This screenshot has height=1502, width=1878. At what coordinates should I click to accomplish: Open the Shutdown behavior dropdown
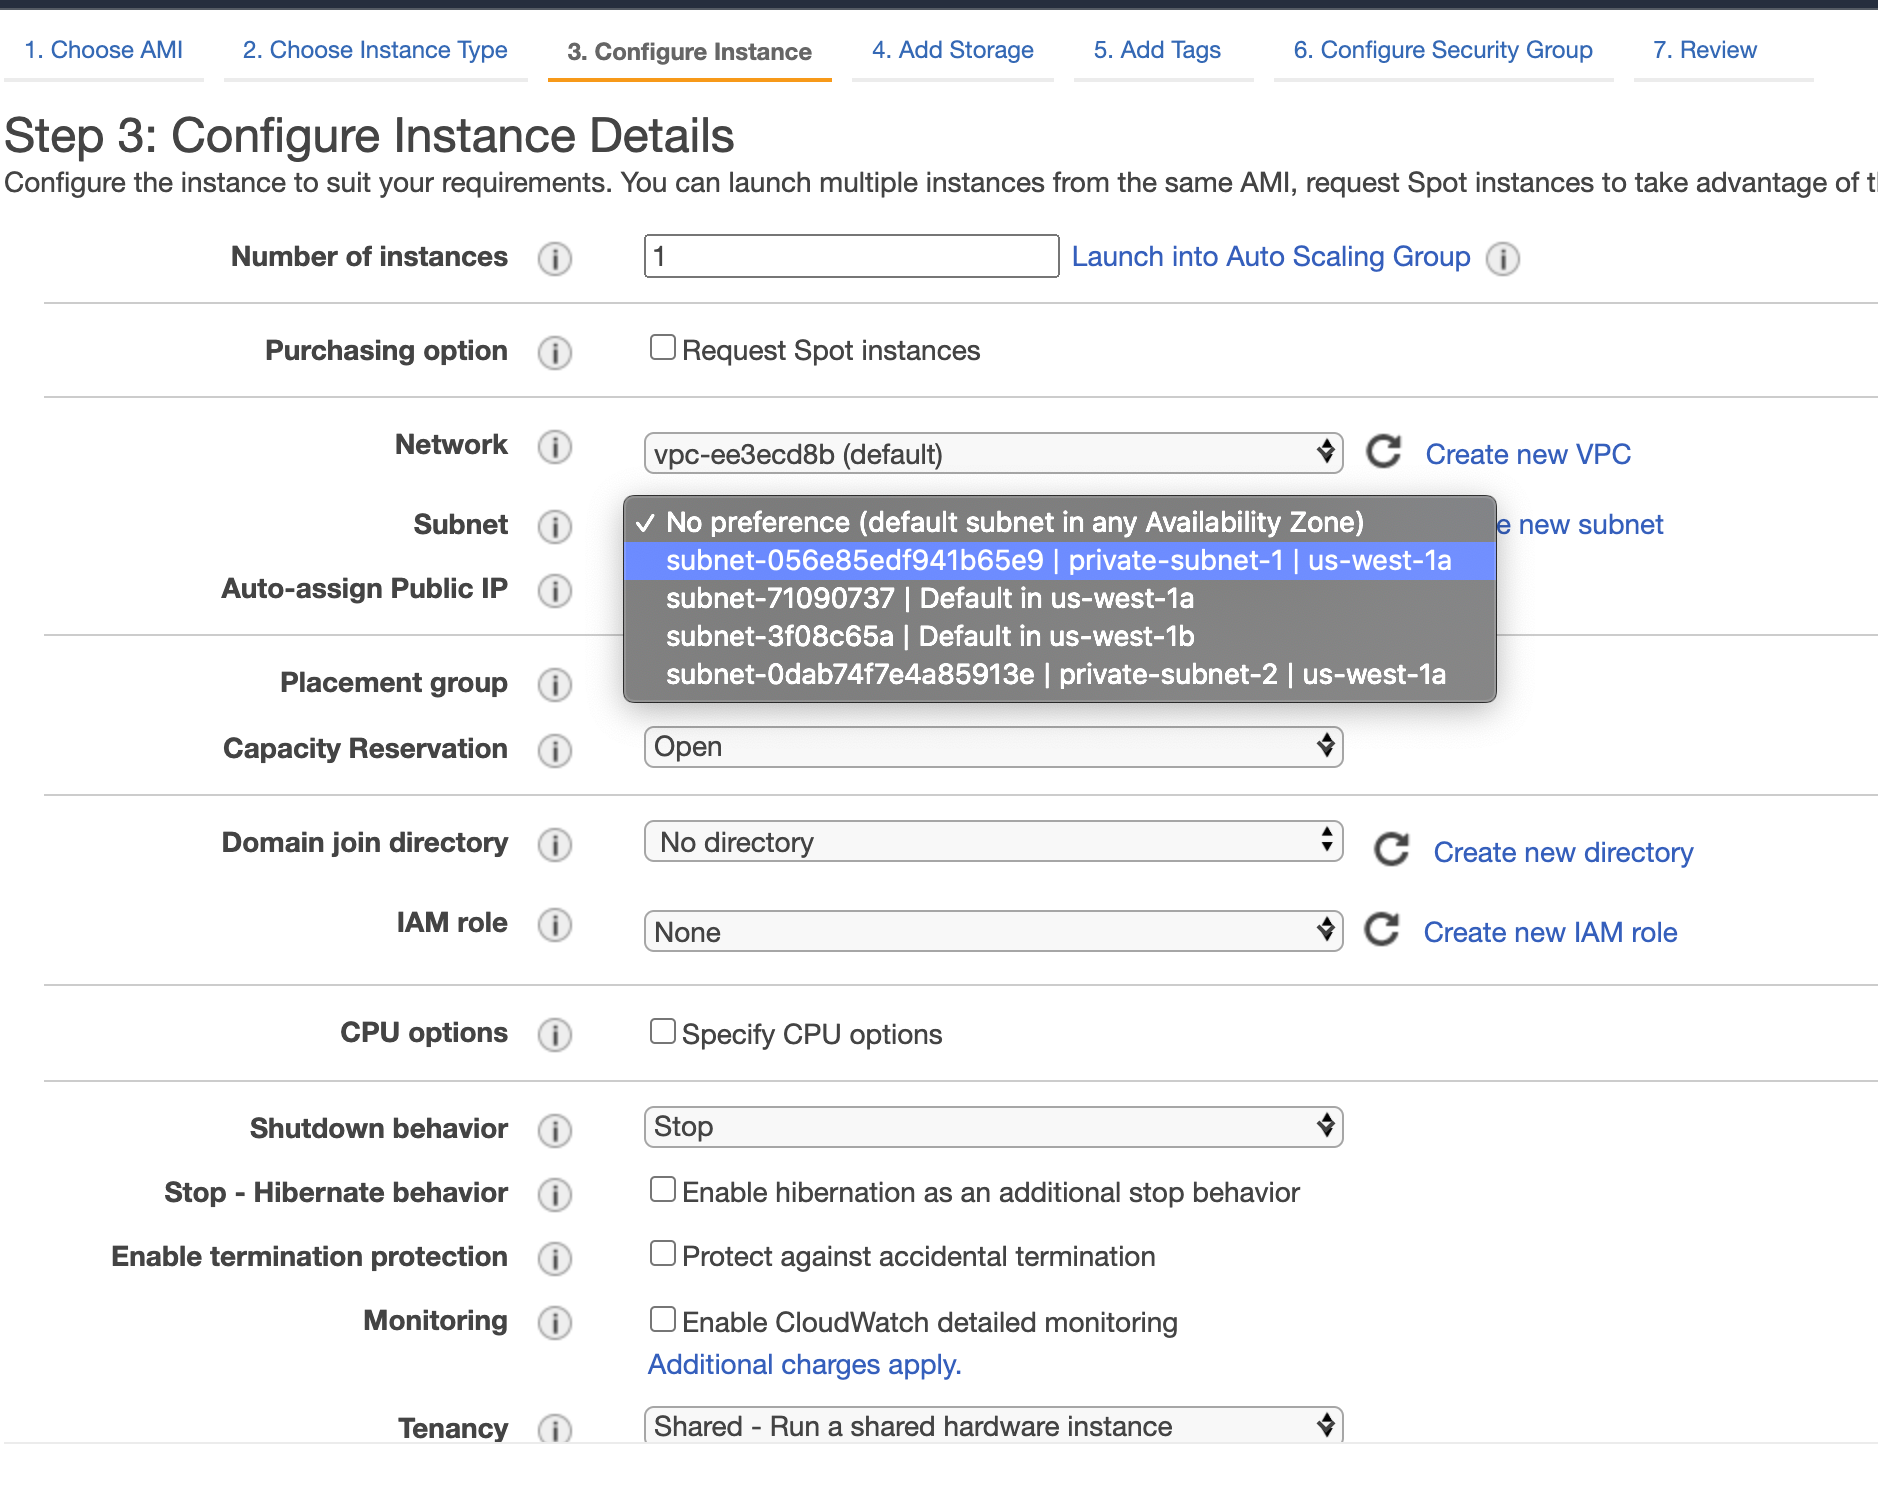tap(992, 1127)
